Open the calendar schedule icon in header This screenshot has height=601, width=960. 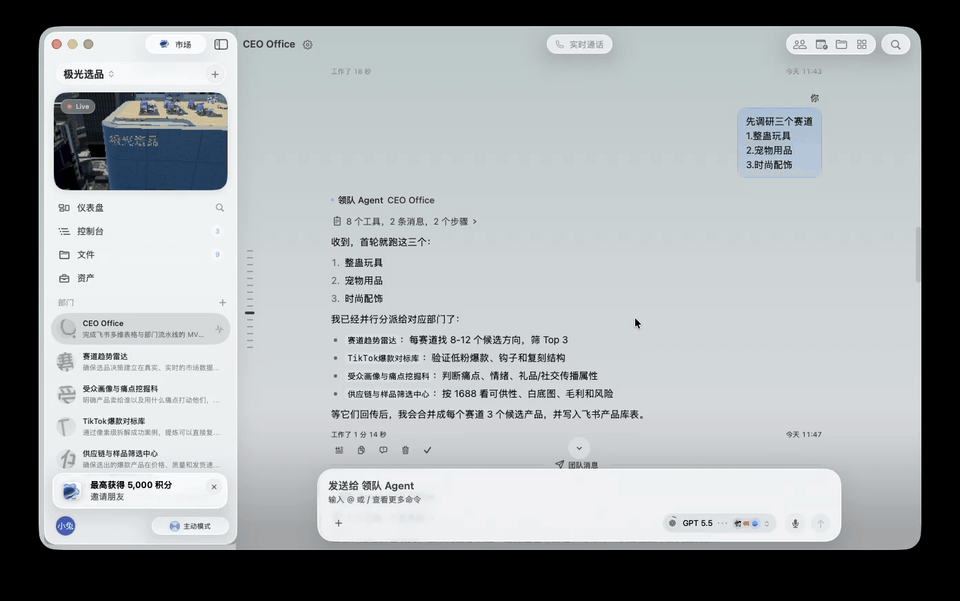pos(821,45)
